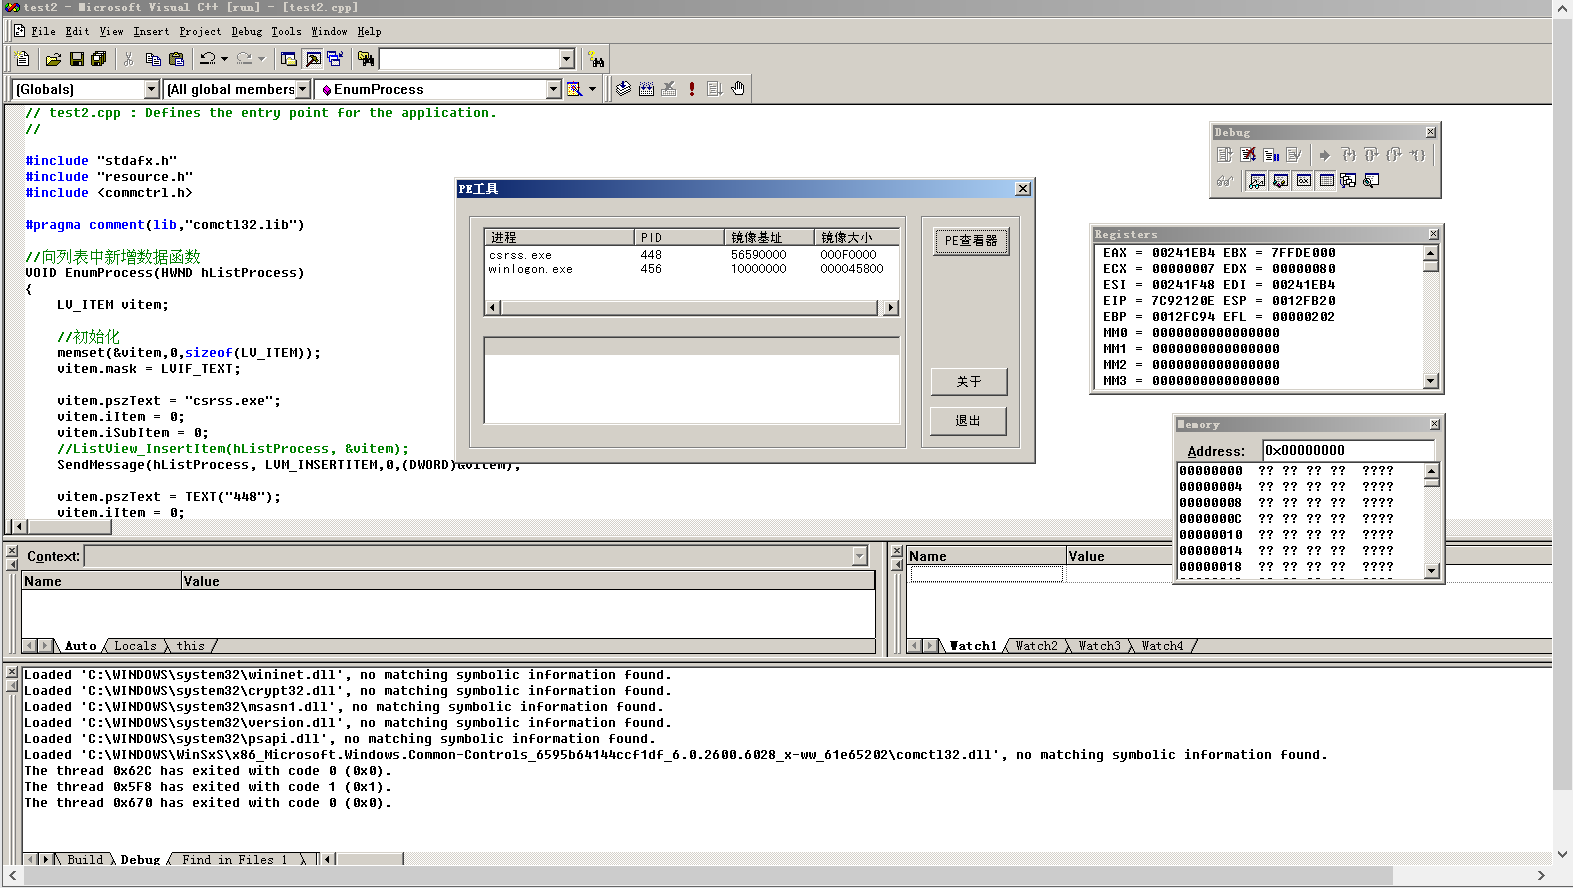Click QuickWatch glasses icon in Debug toolbar

click(1225, 181)
